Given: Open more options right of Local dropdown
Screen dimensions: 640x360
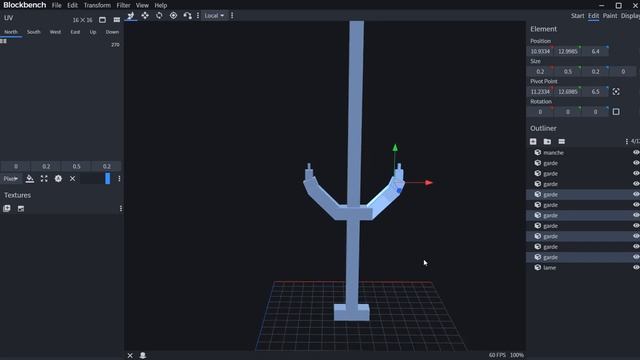Looking at the screenshot, I should click(232, 16).
